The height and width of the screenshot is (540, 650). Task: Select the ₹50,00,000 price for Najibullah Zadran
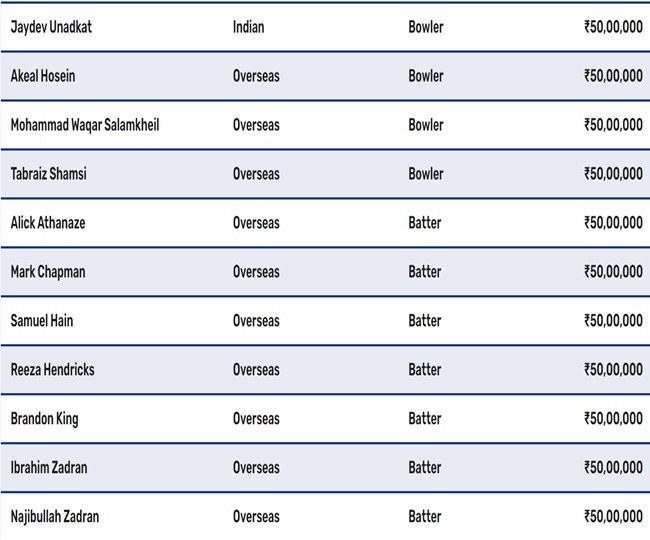(613, 517)
